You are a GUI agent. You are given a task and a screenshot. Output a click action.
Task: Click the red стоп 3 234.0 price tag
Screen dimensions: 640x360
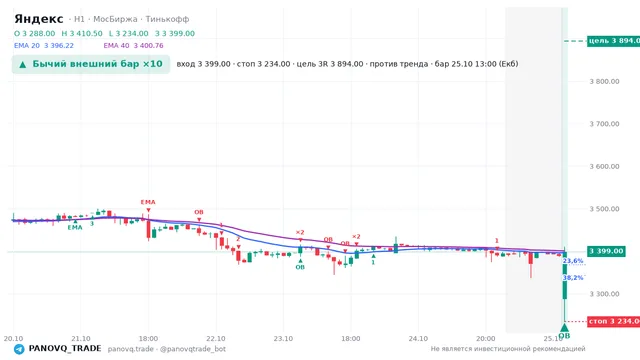point(613,321)
